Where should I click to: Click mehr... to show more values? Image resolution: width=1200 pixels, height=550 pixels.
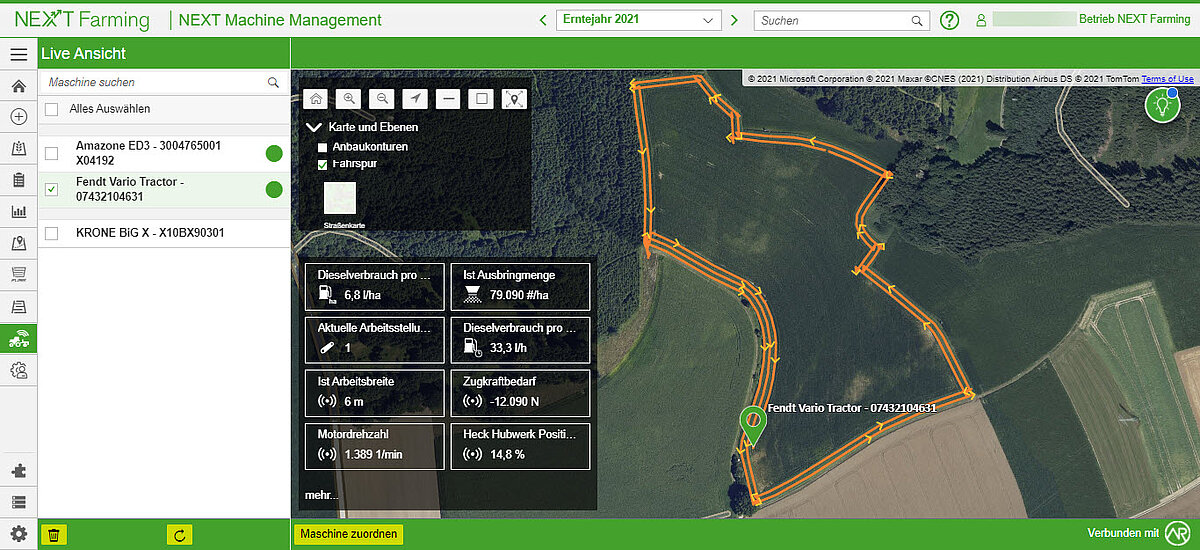321,495
